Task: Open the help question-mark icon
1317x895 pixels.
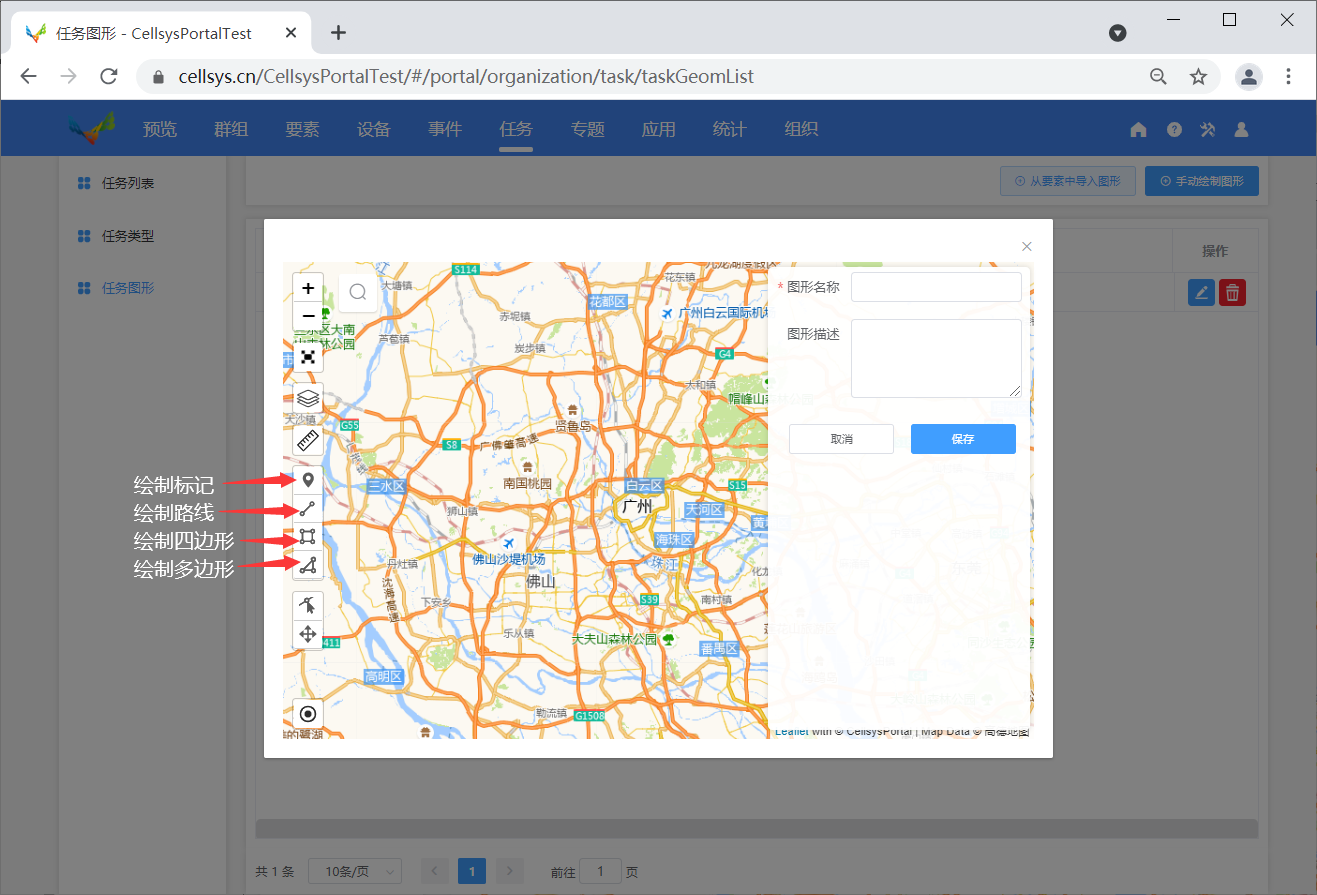Action: coord(1174,129)
